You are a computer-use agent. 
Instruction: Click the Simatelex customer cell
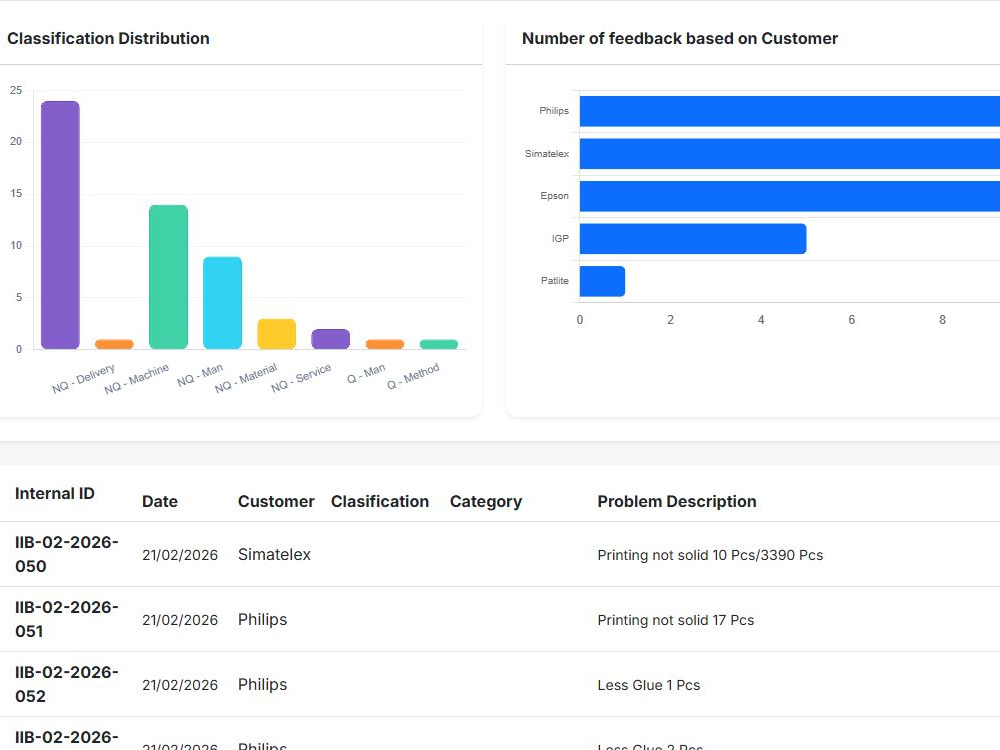(274, 554)
